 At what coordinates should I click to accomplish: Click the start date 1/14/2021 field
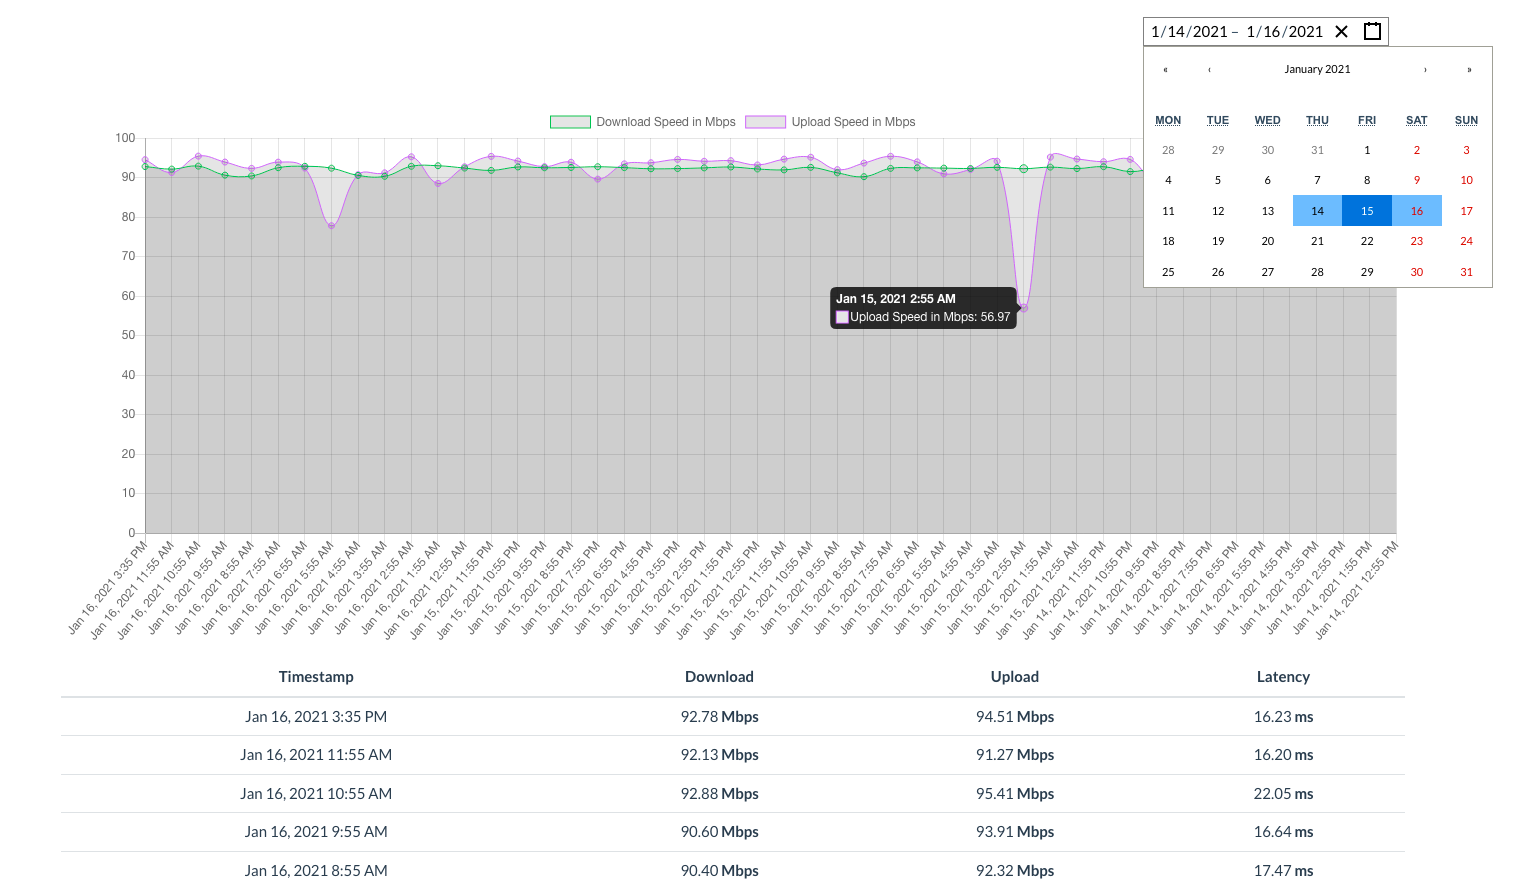coord(1189,32)
